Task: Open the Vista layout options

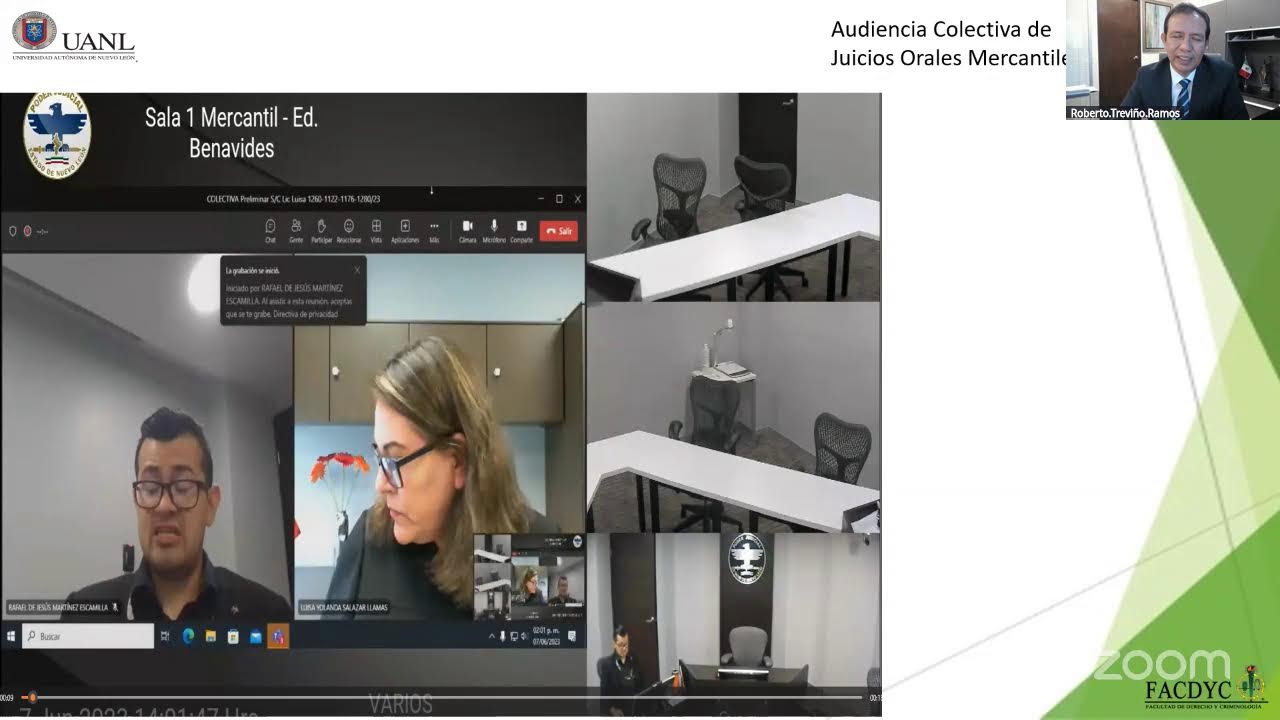Action: [x=376, y=230]
